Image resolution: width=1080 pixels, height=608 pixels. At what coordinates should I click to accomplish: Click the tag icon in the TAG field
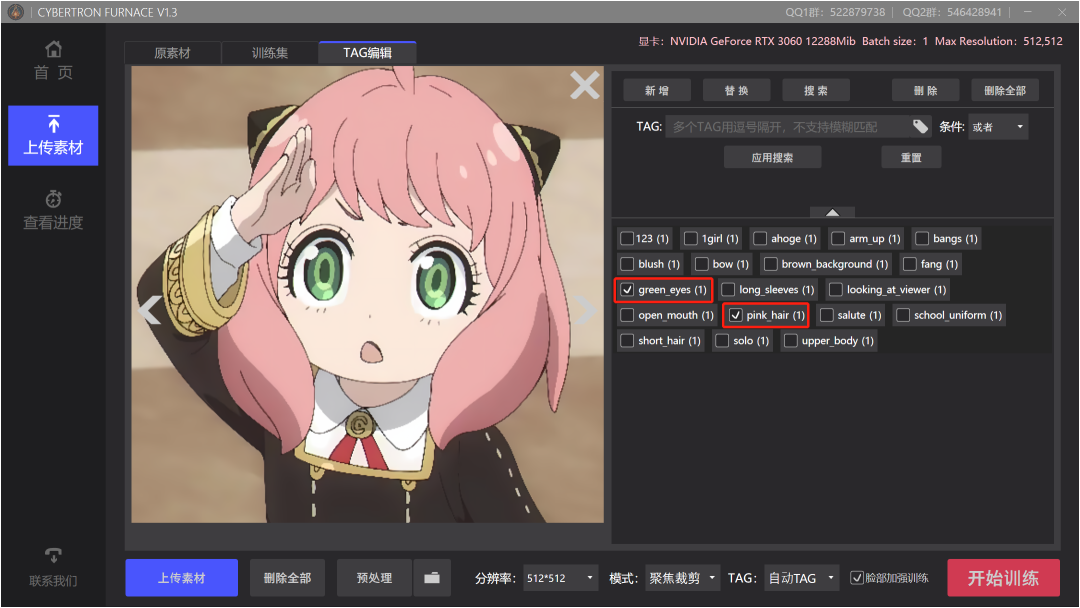920,126
